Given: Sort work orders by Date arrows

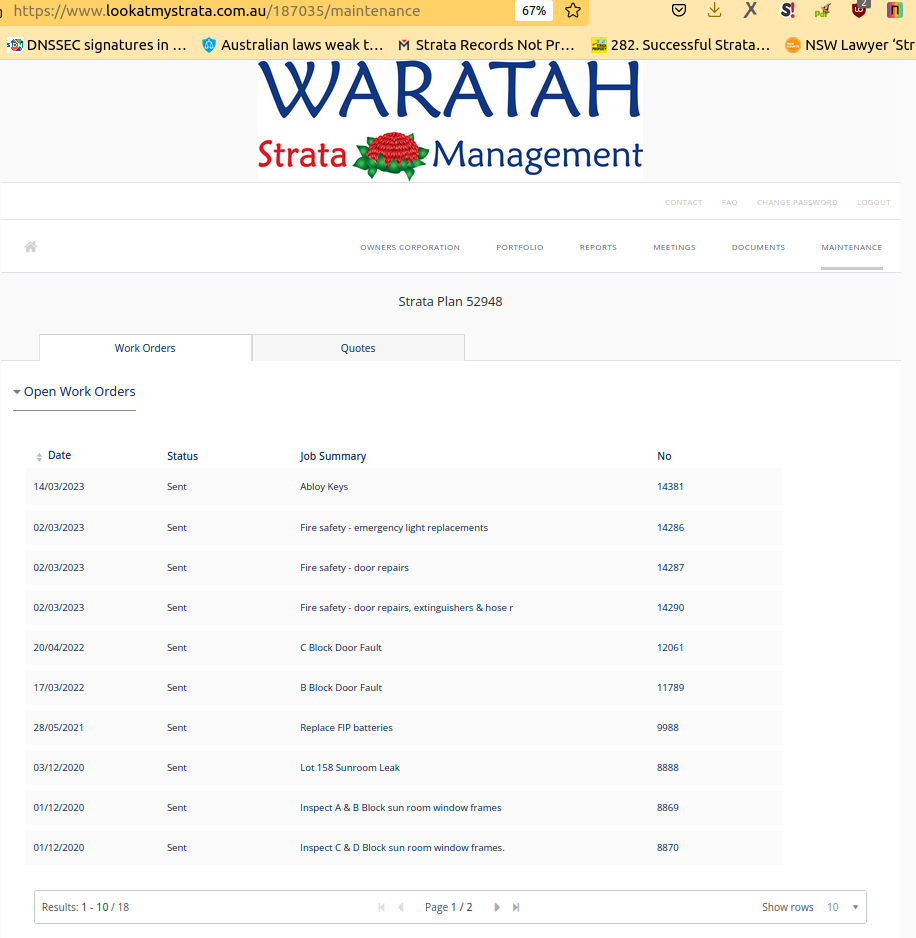Looking at the screenshot, I should point(39,457).
